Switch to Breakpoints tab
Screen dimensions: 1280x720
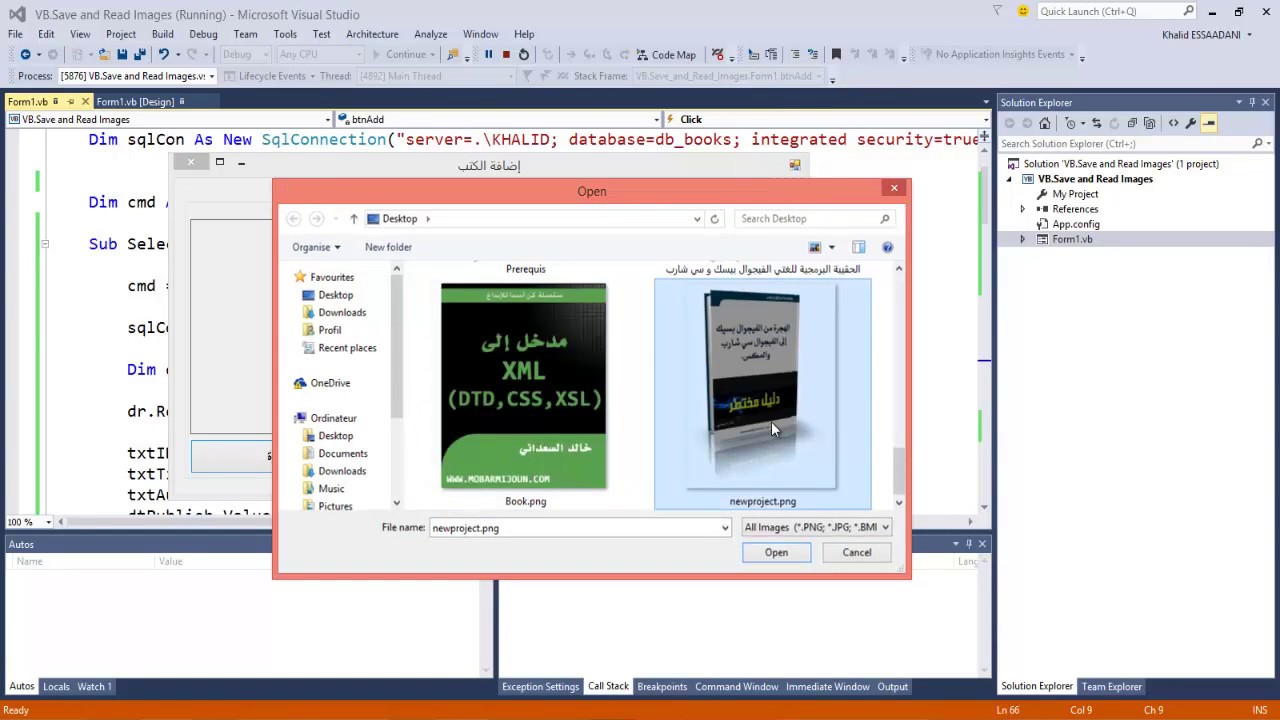click(x=662, y=687)
